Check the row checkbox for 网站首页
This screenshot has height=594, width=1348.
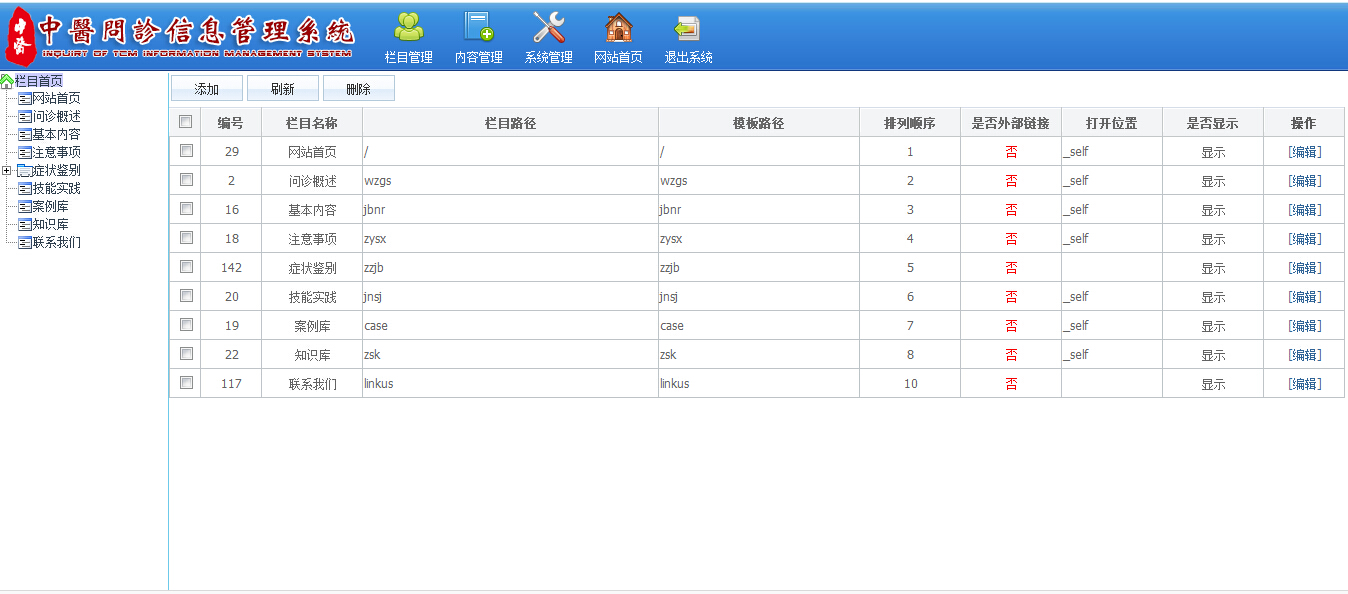coord(185,151)
